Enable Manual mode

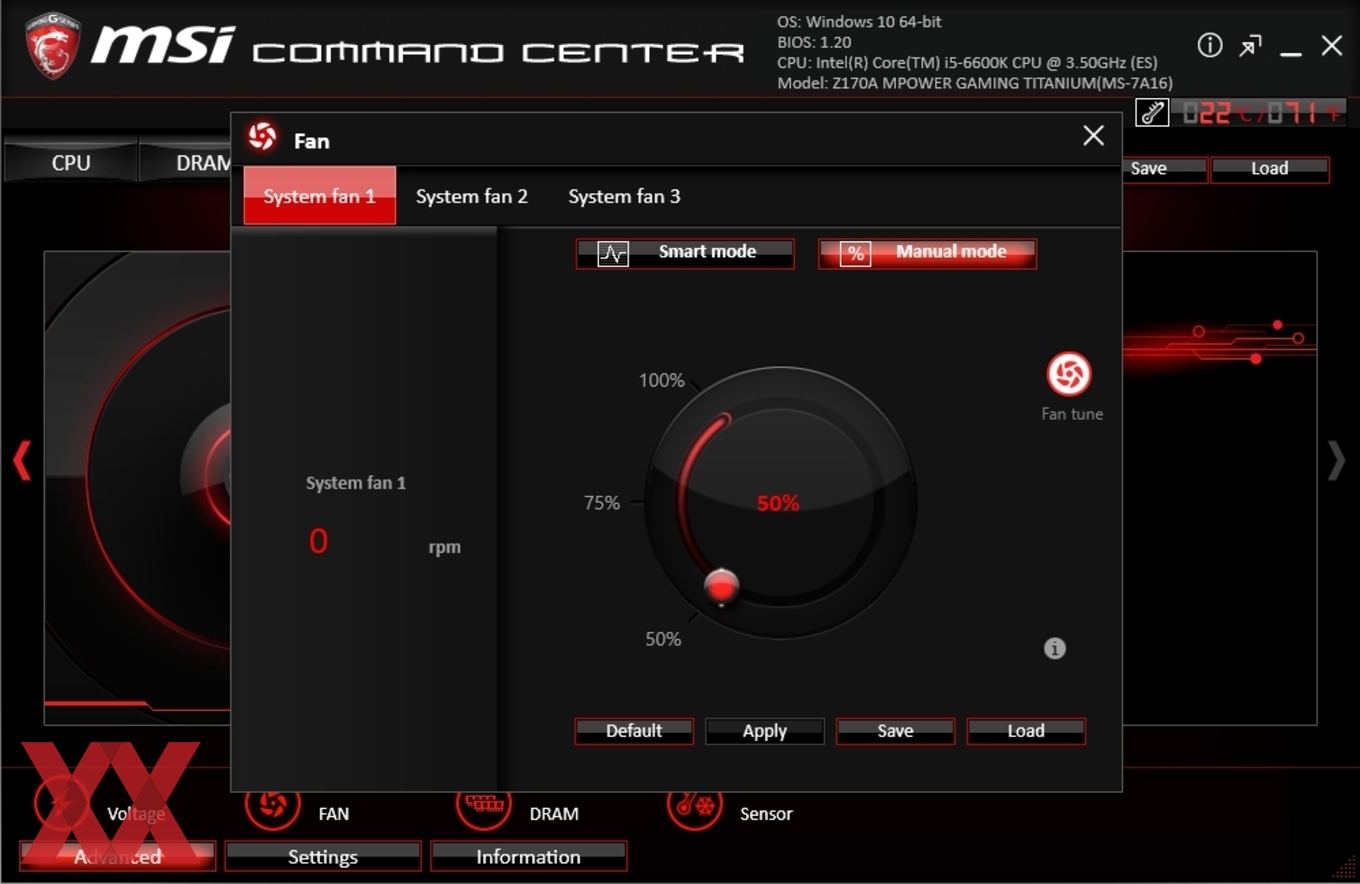tap(927, 253)
